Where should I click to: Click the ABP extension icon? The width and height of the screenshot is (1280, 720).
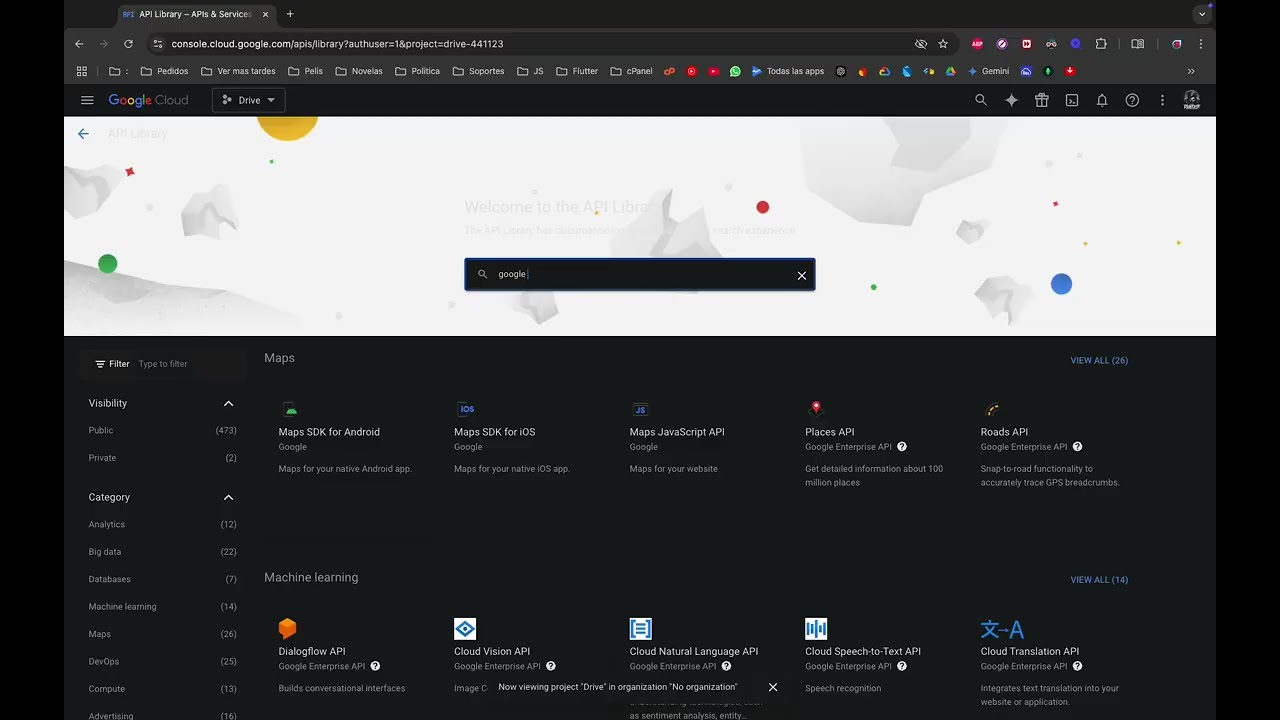(x=977, y=44)
